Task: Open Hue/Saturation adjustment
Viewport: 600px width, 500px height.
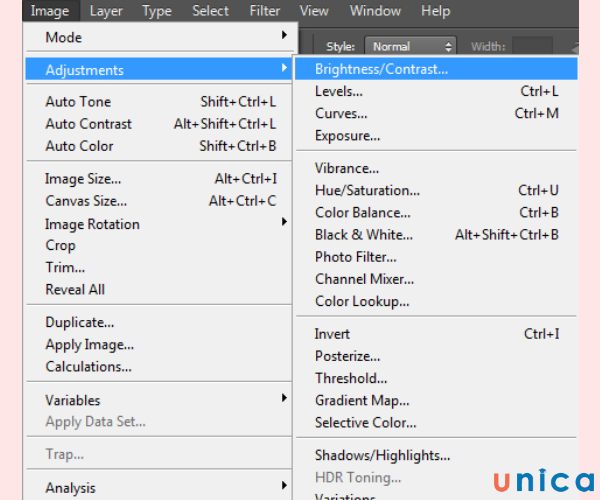Action: point(367,190)
